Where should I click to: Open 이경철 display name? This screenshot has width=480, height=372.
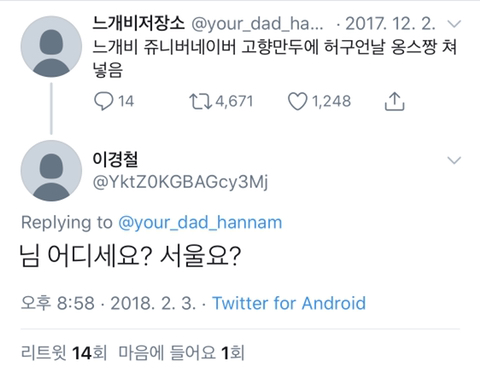click(x=115, y=160)
